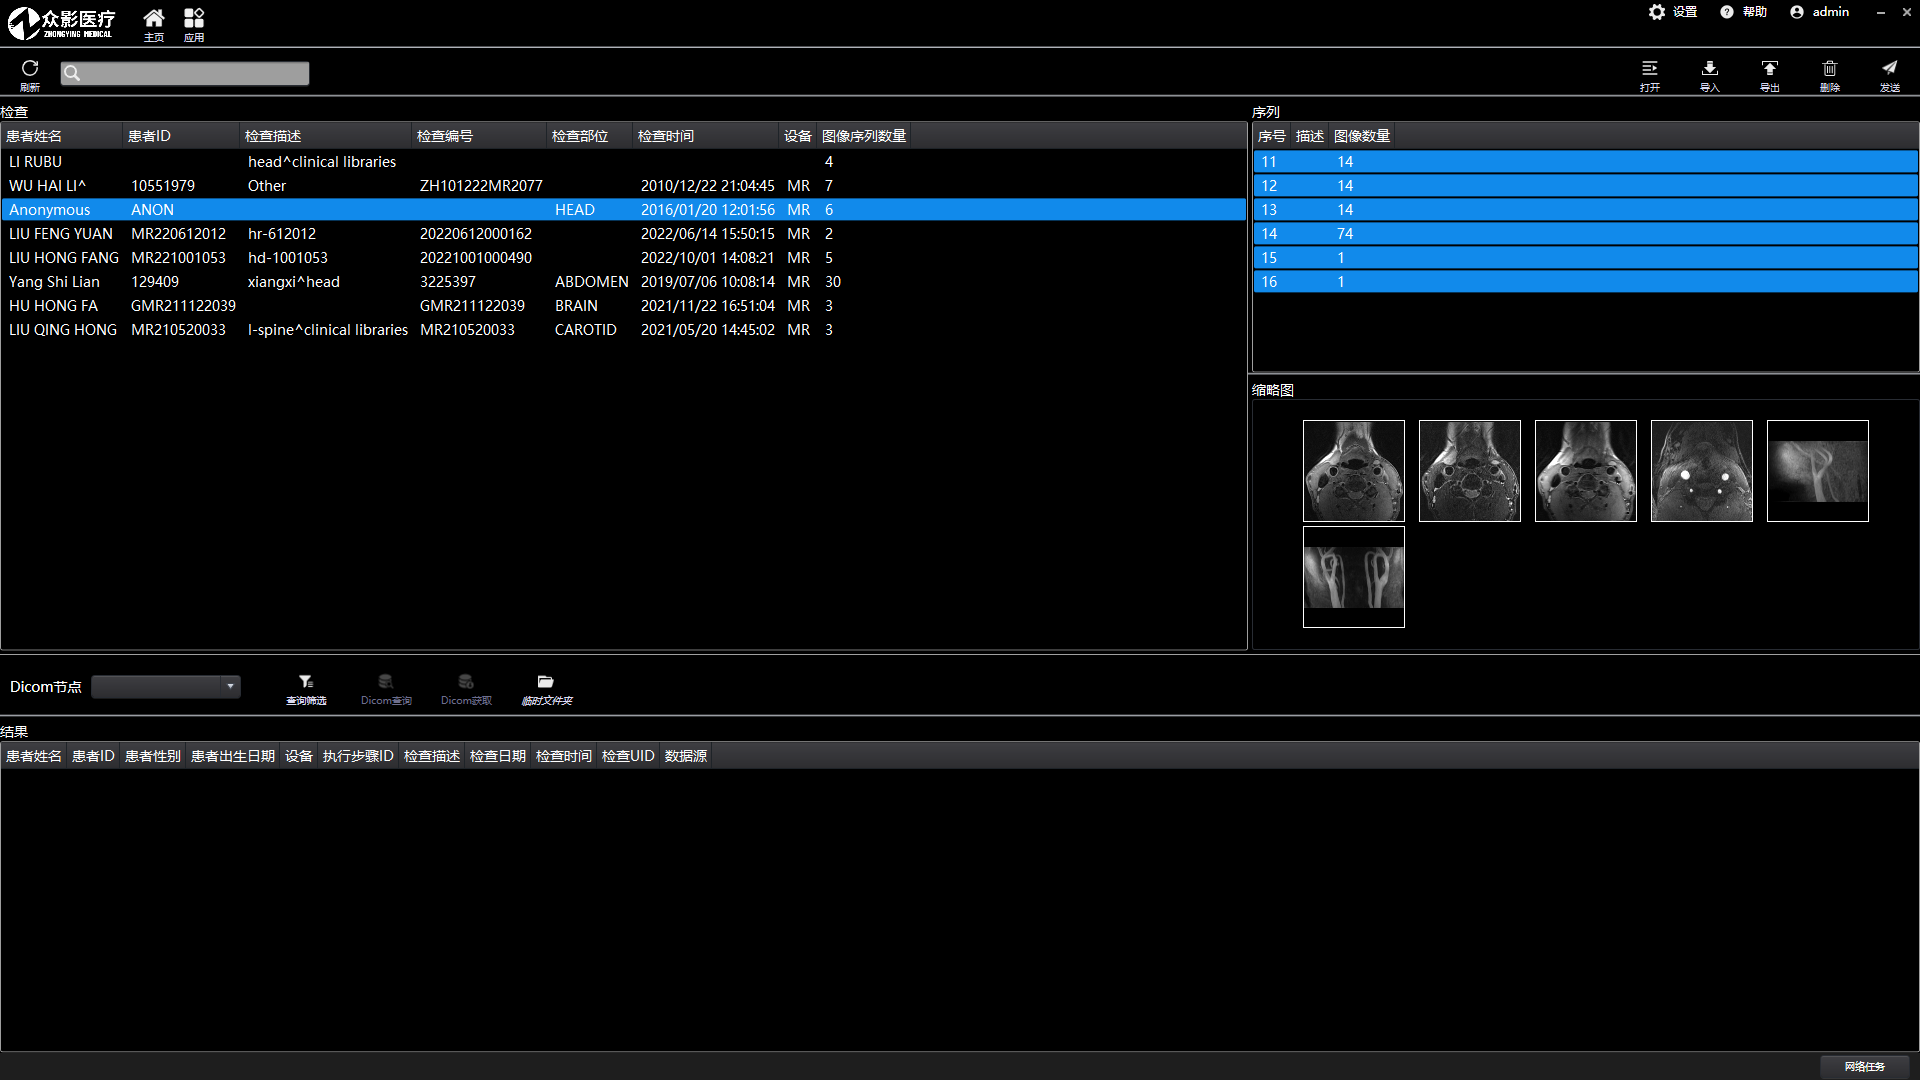
Task: Sort results by 患者出生日期 column header
Action: pos(233,756)
